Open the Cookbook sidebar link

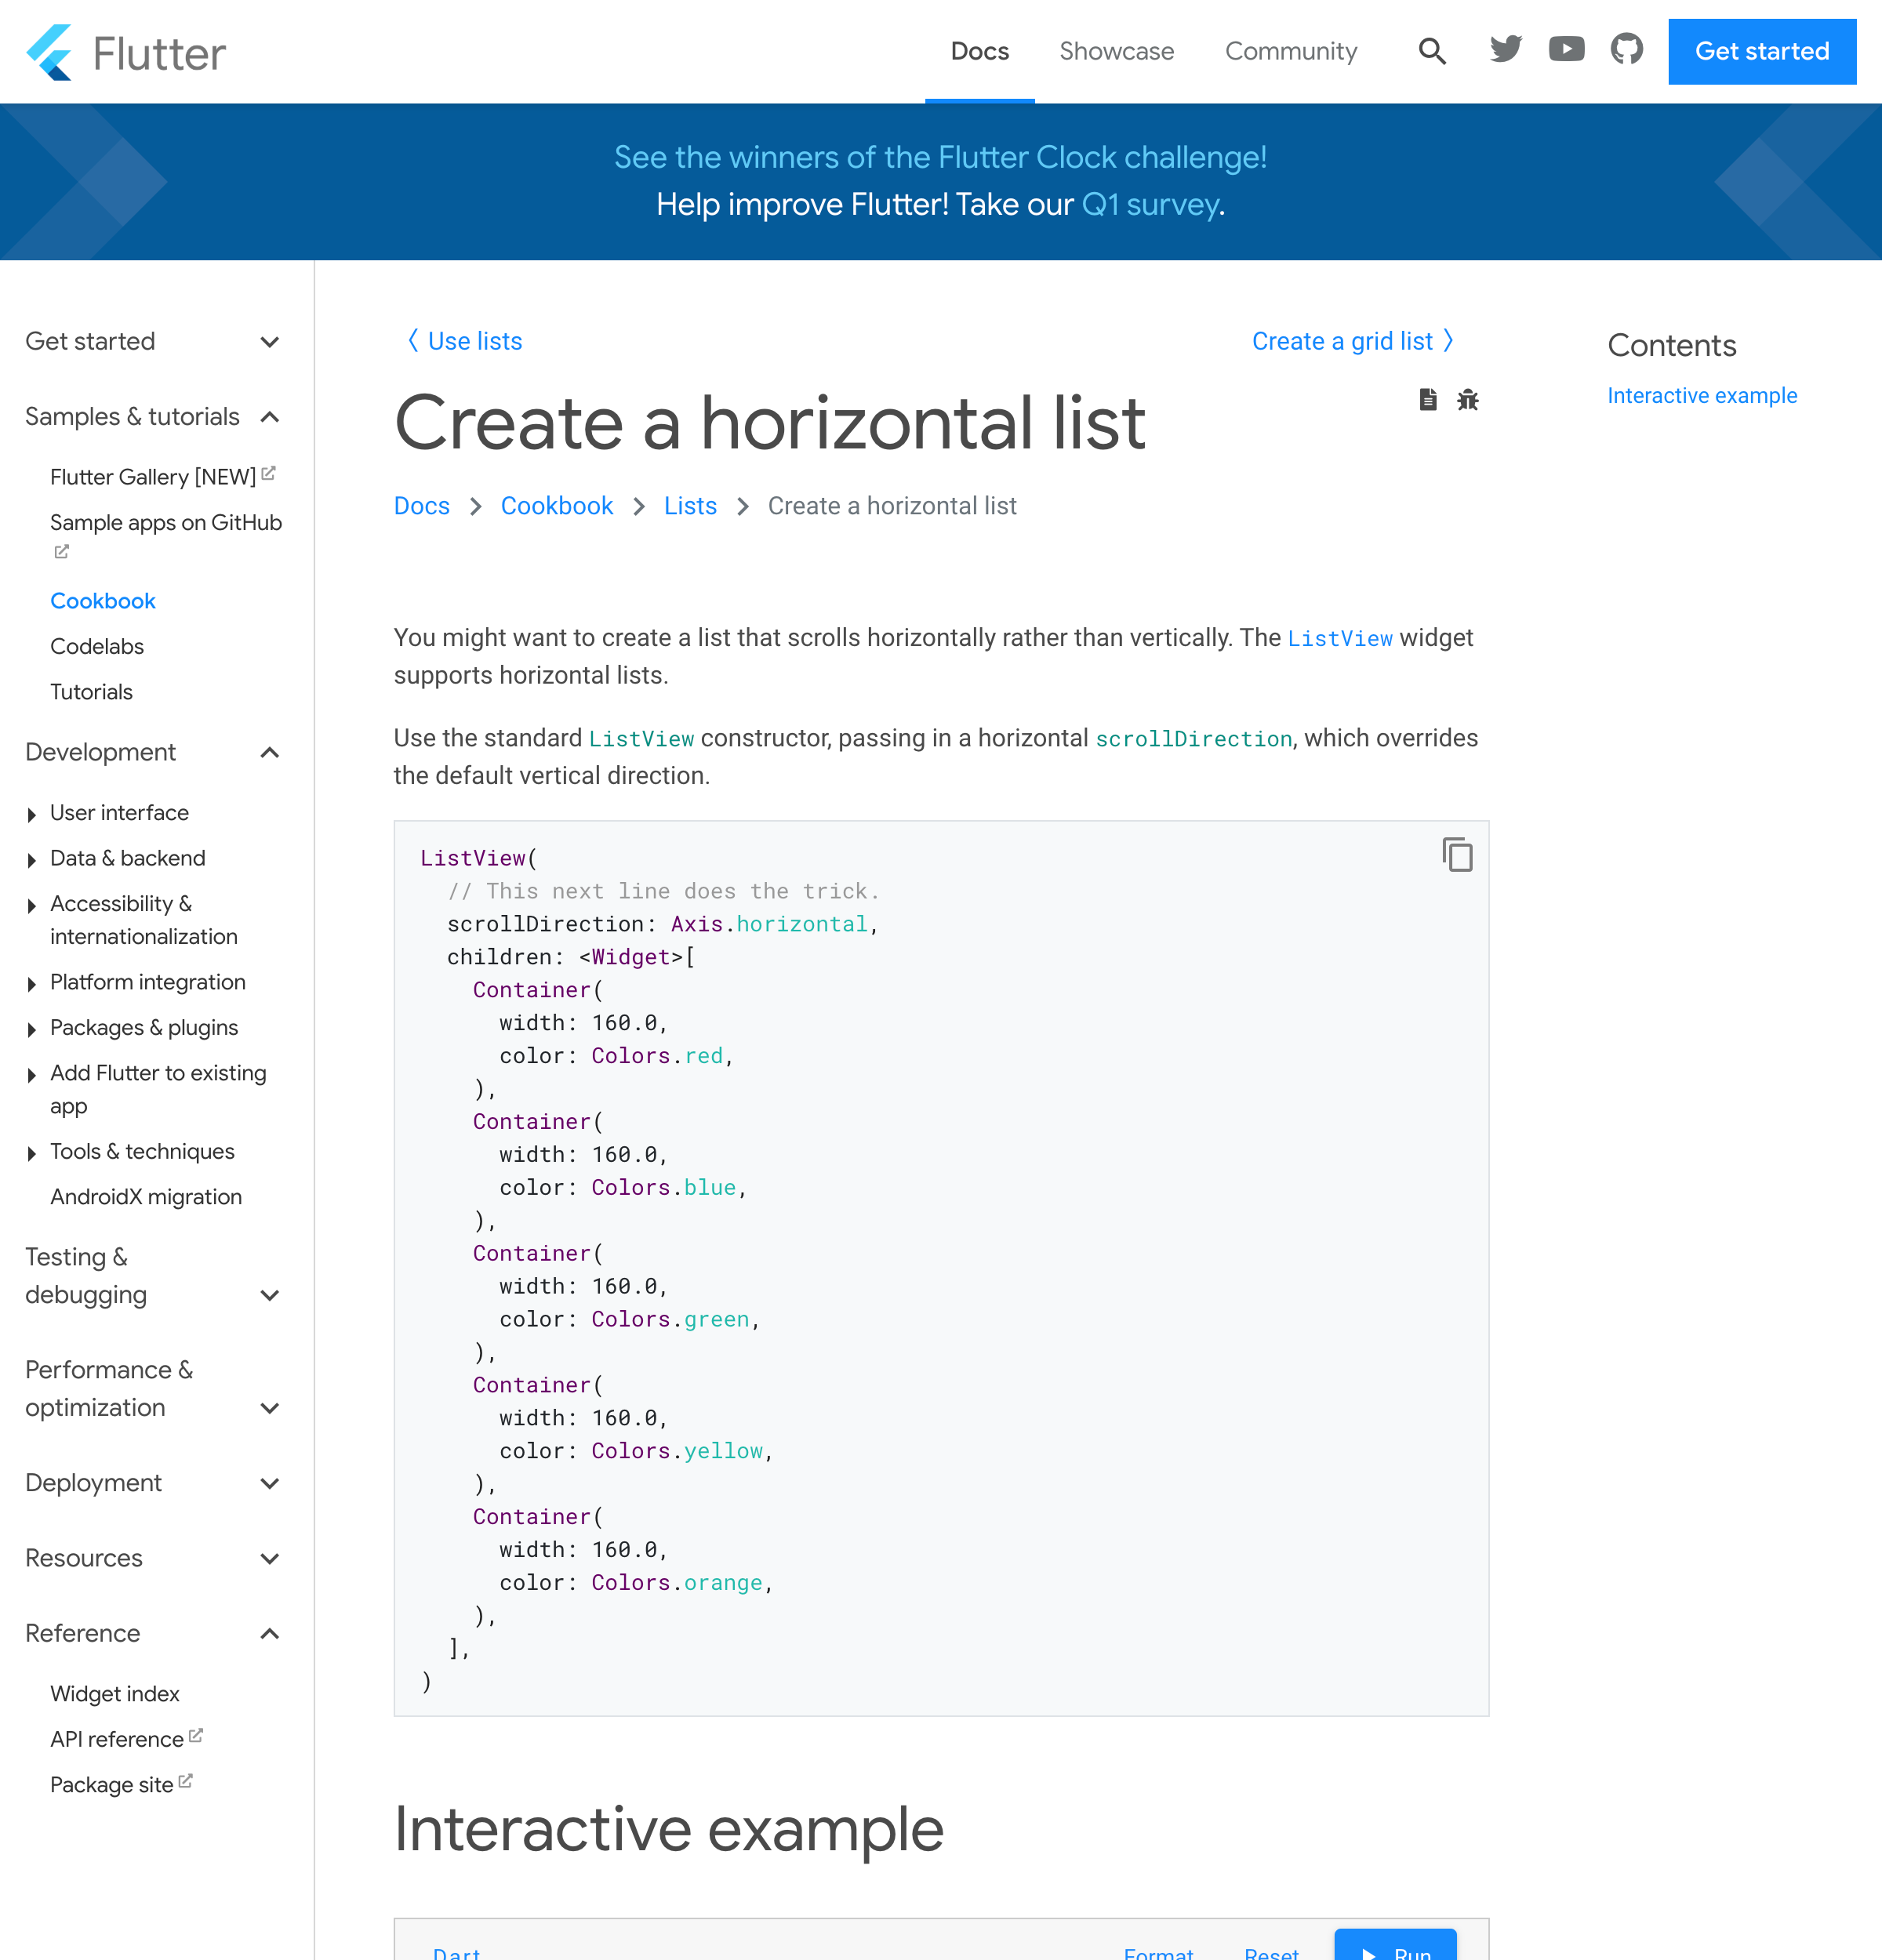tap(103, 601)
